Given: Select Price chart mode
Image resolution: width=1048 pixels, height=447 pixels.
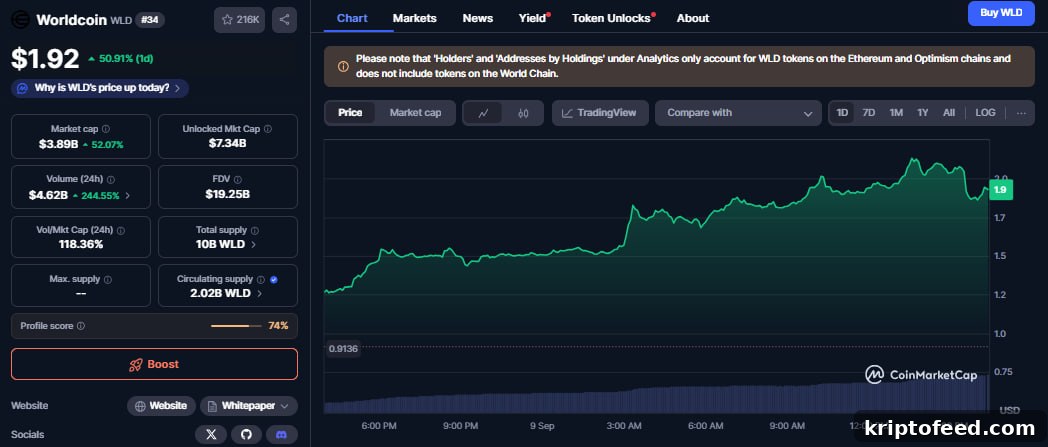Looking at the screenshot, I should 350,113.
